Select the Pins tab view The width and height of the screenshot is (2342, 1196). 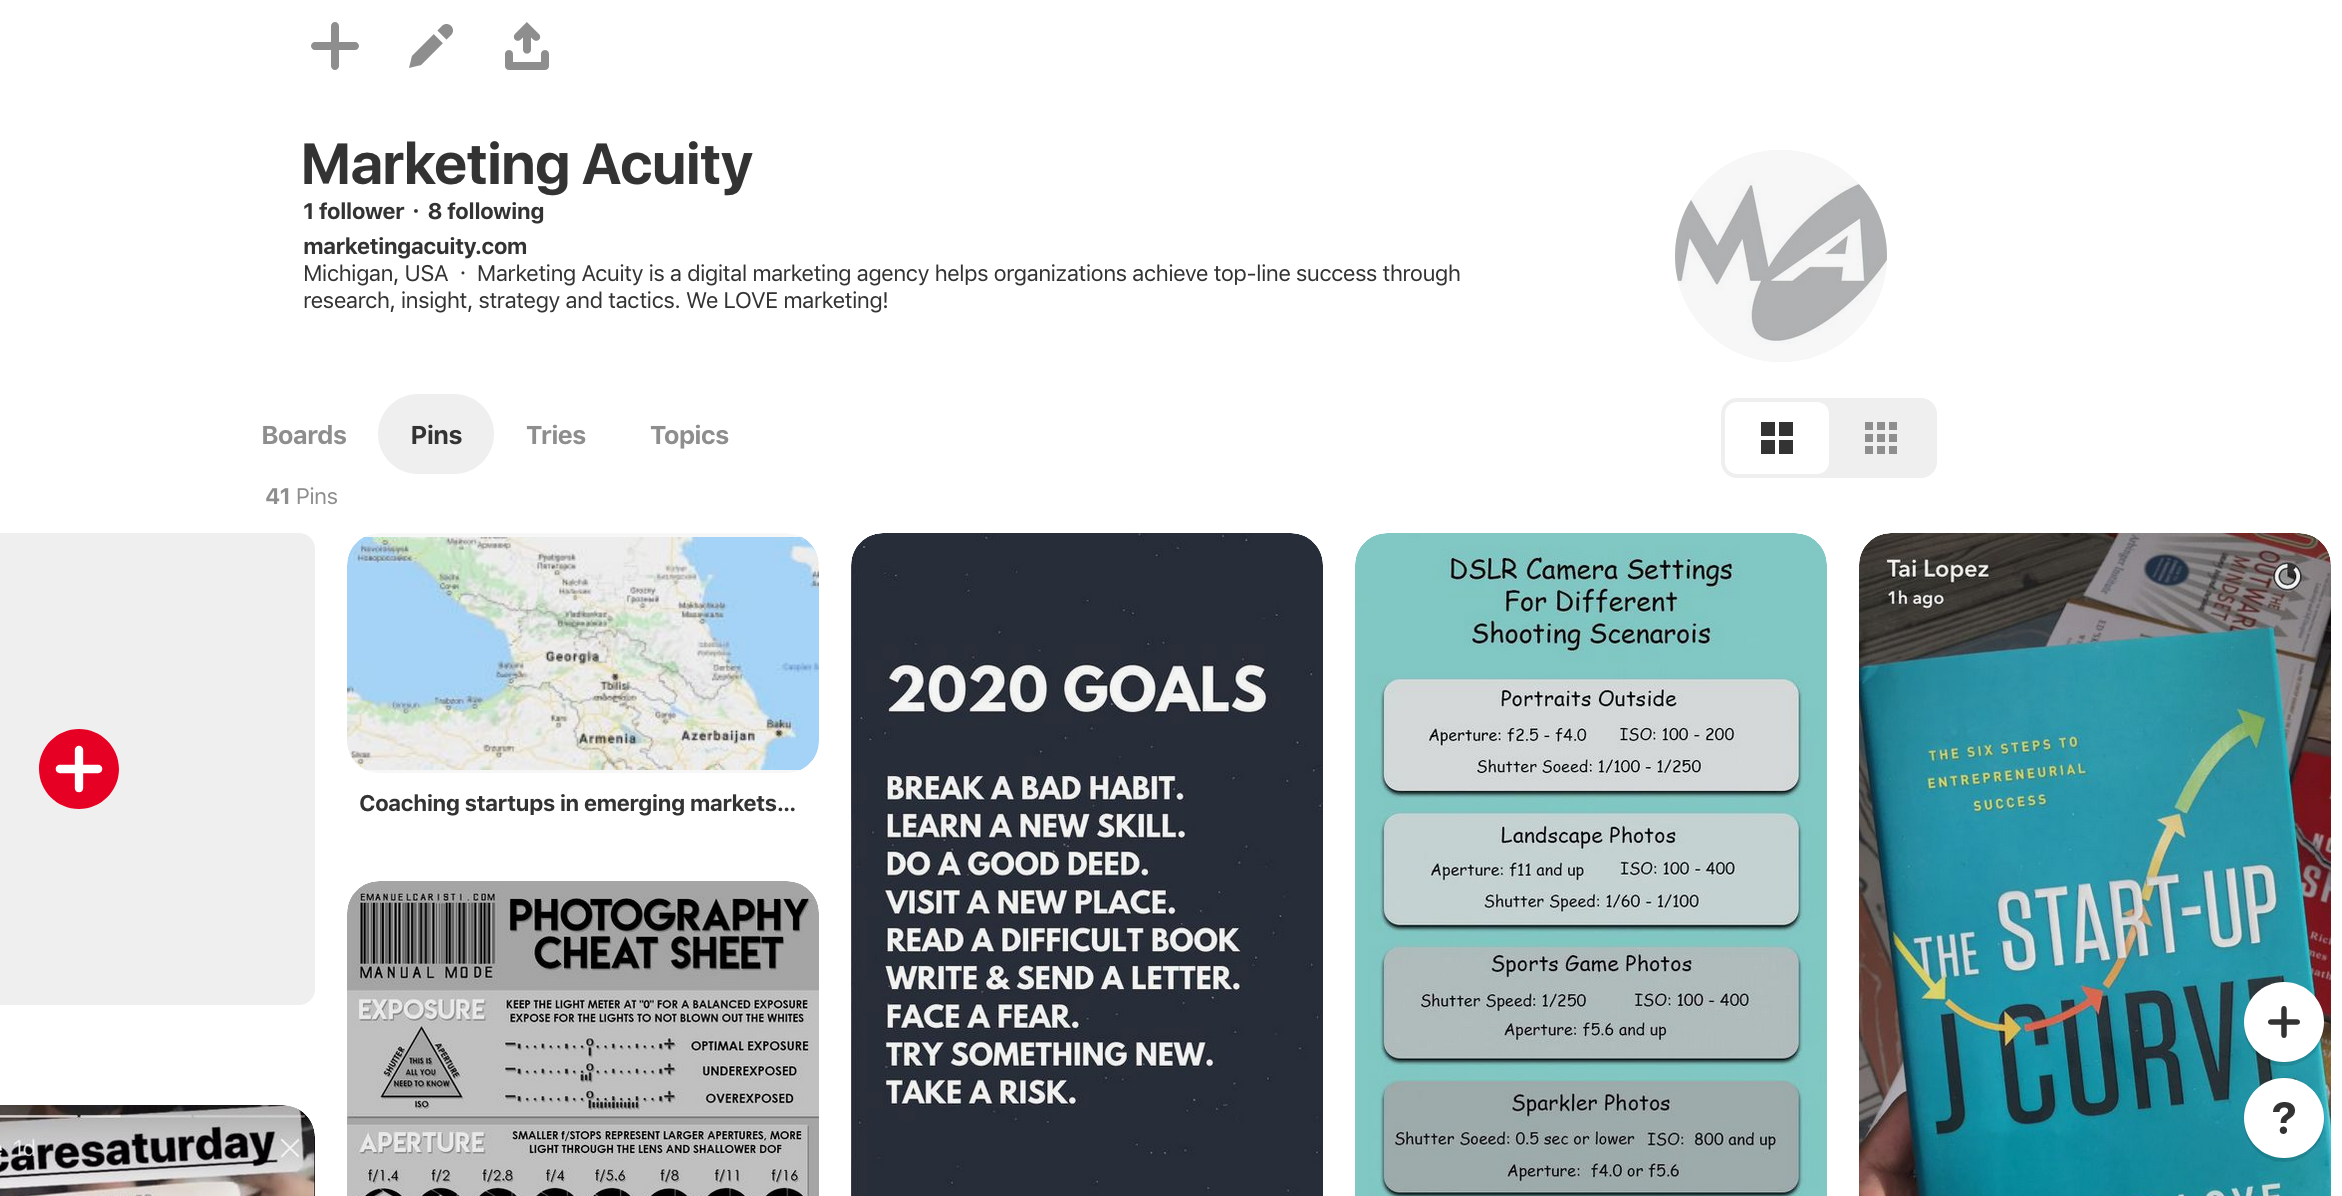(x=435, y=435)
